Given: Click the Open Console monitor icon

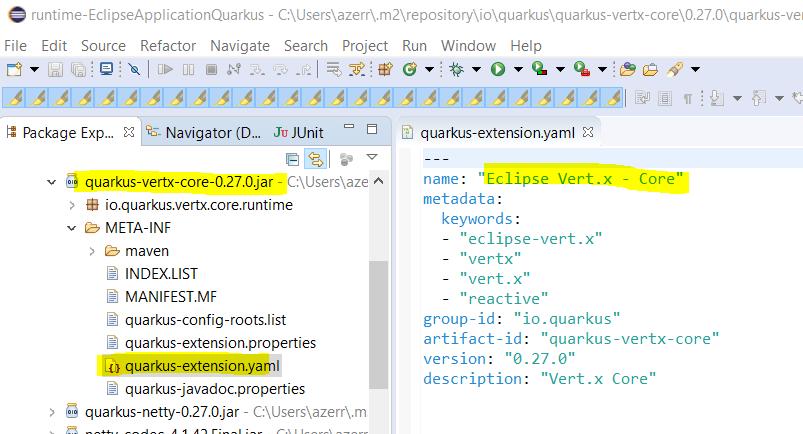Looking at the screenshot, I should (x=107, y=69).
